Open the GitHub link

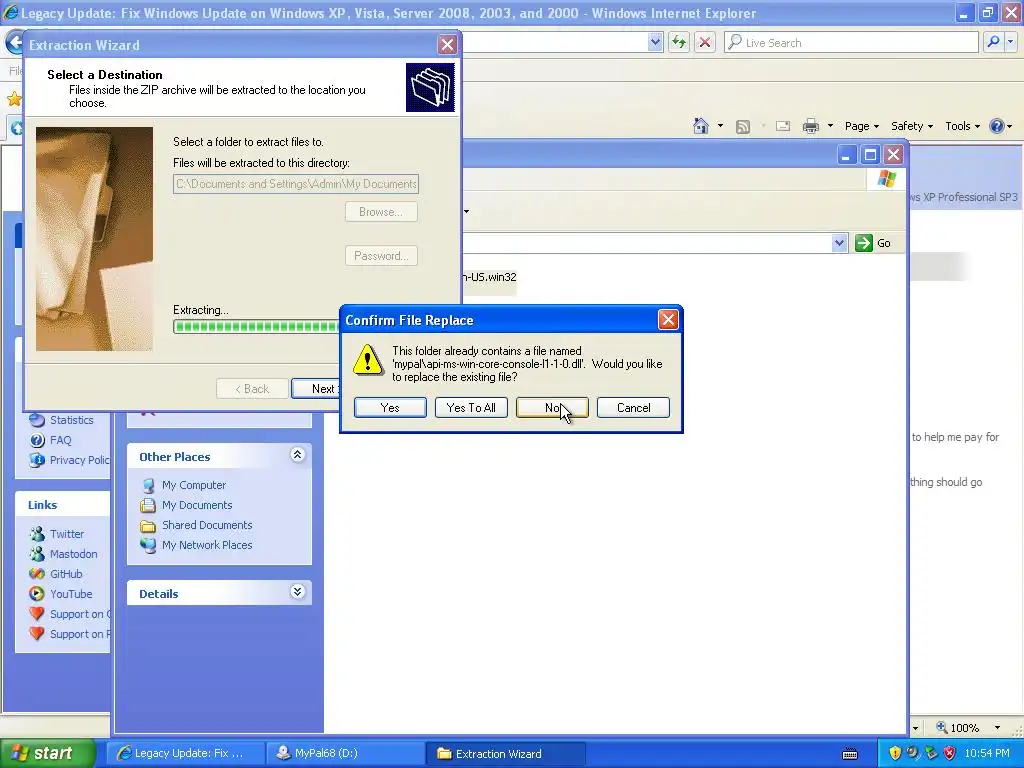(66, 574)
